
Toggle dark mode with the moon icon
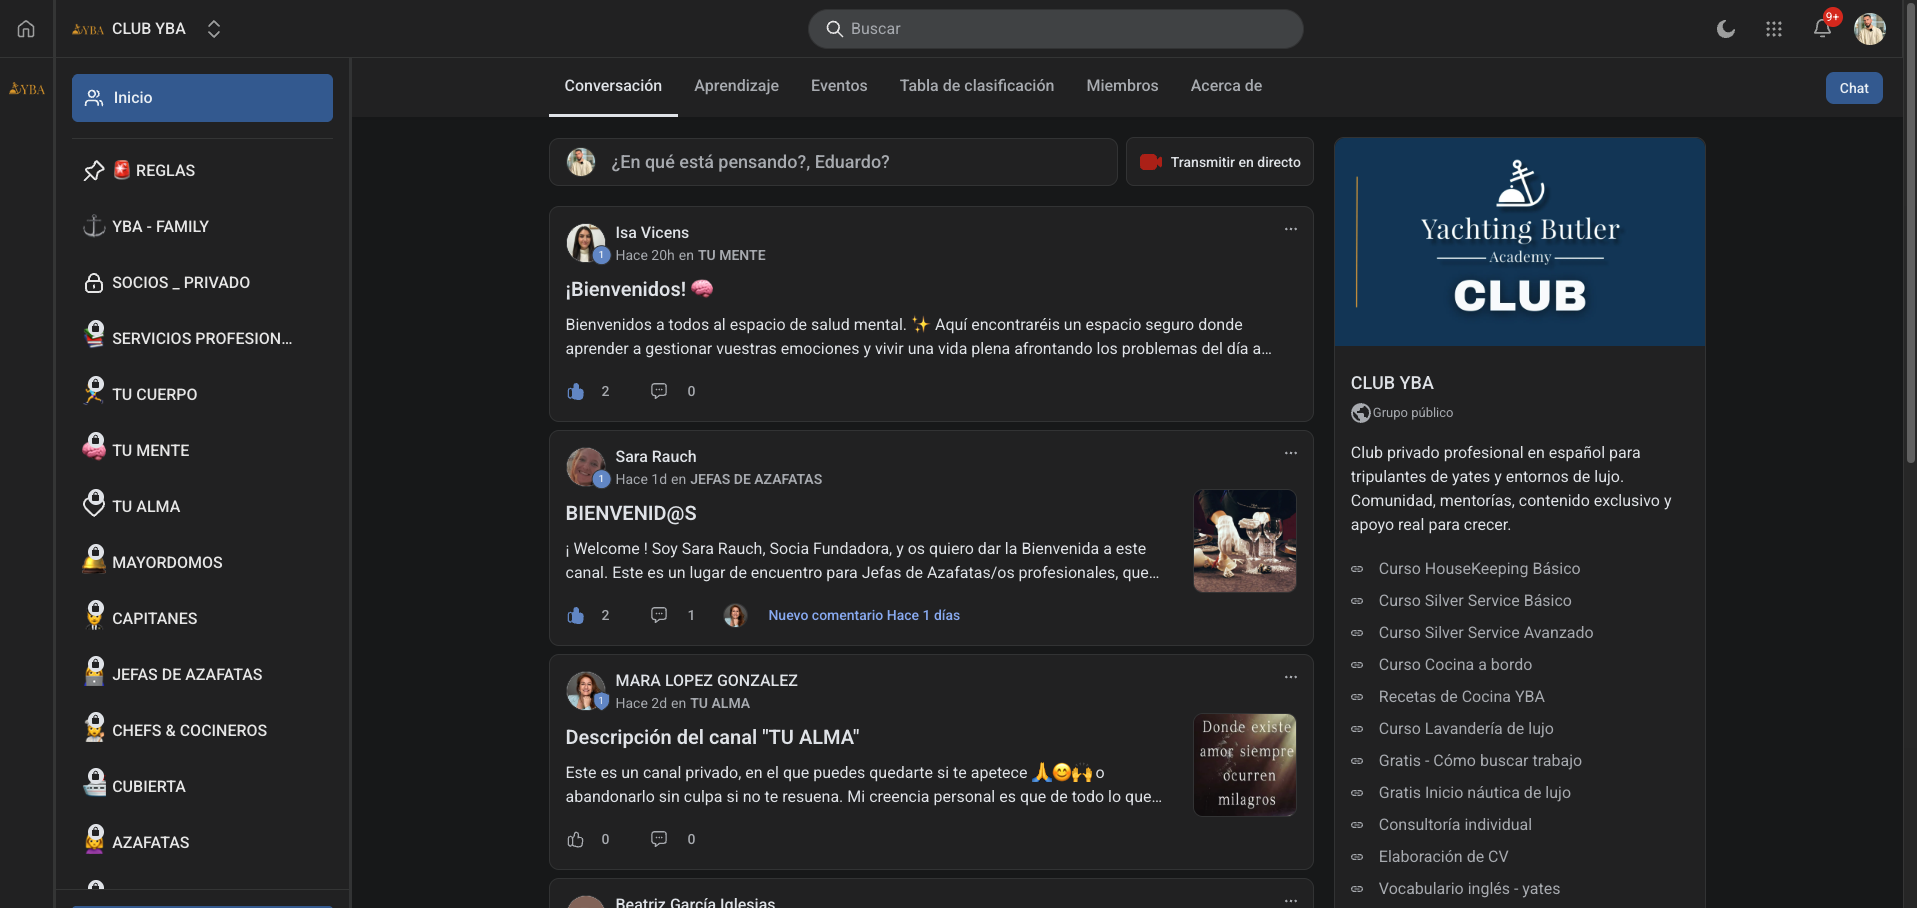tap(1725, 29)
